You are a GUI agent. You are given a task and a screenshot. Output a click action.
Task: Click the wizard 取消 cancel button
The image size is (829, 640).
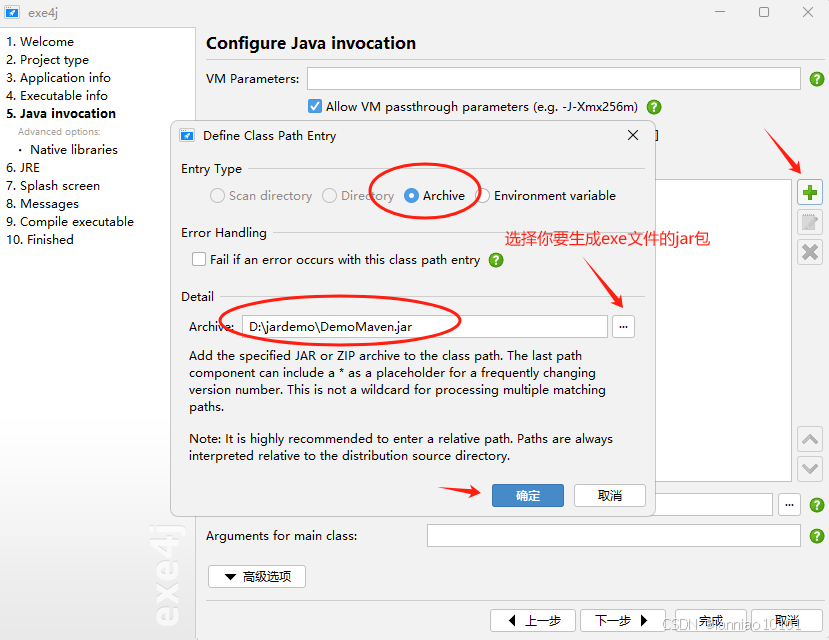(x=787, y=620)
